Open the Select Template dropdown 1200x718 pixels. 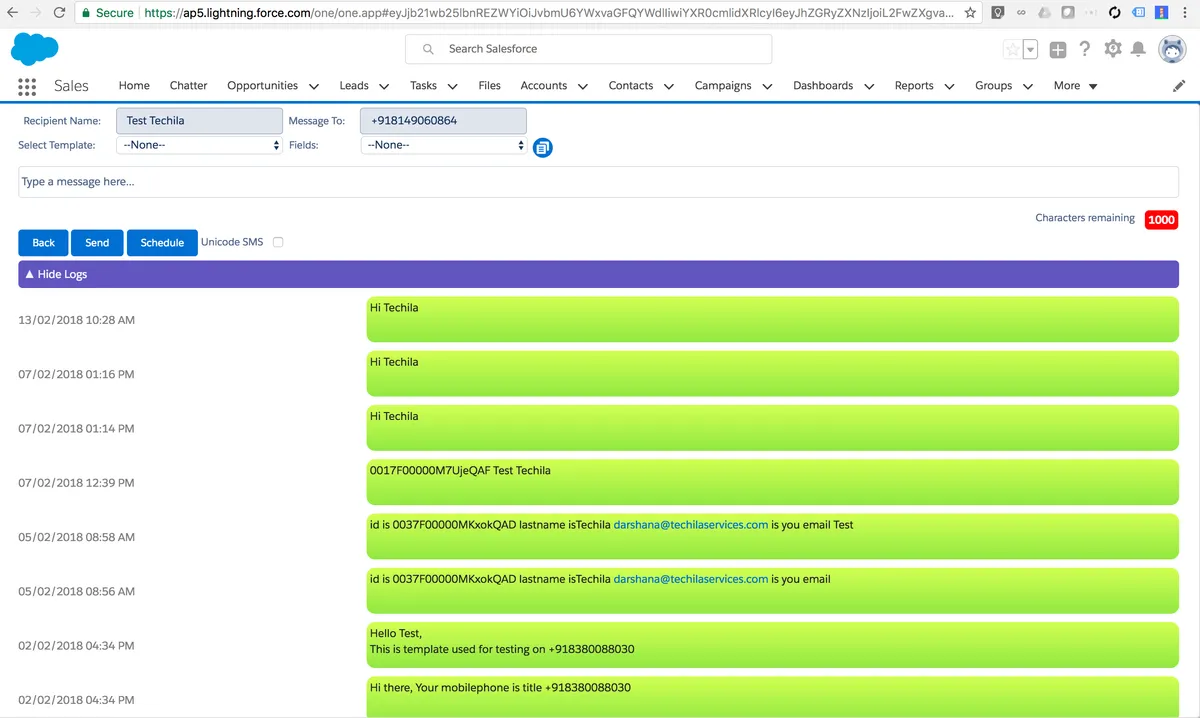200,145
